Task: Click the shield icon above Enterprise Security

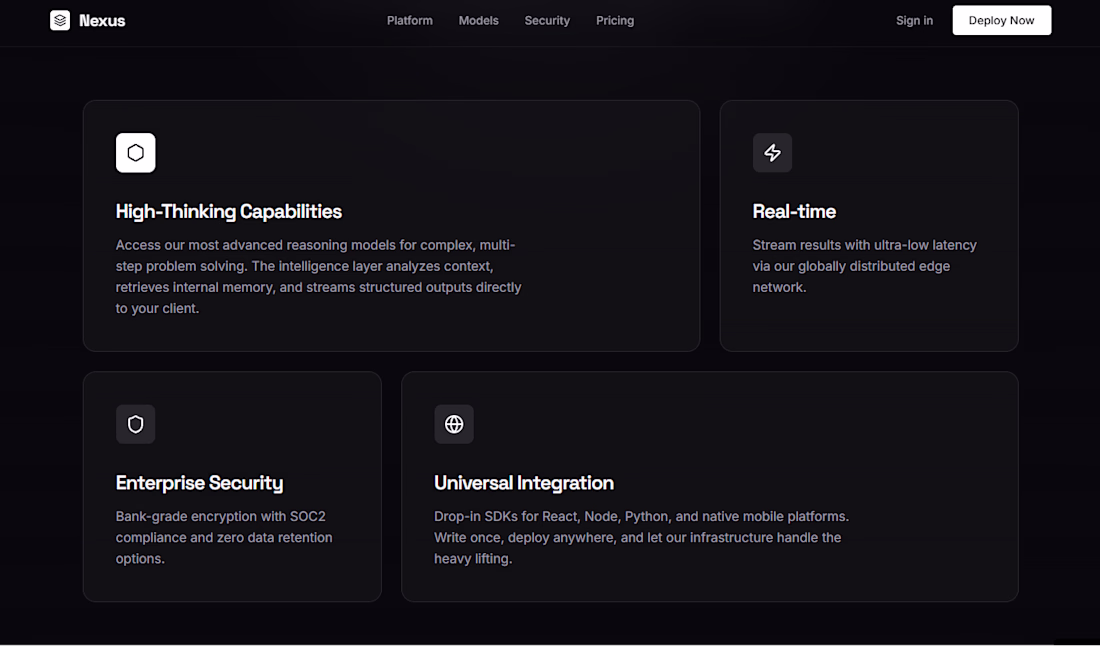Action: pyautogui.click(x=135, y=424)
